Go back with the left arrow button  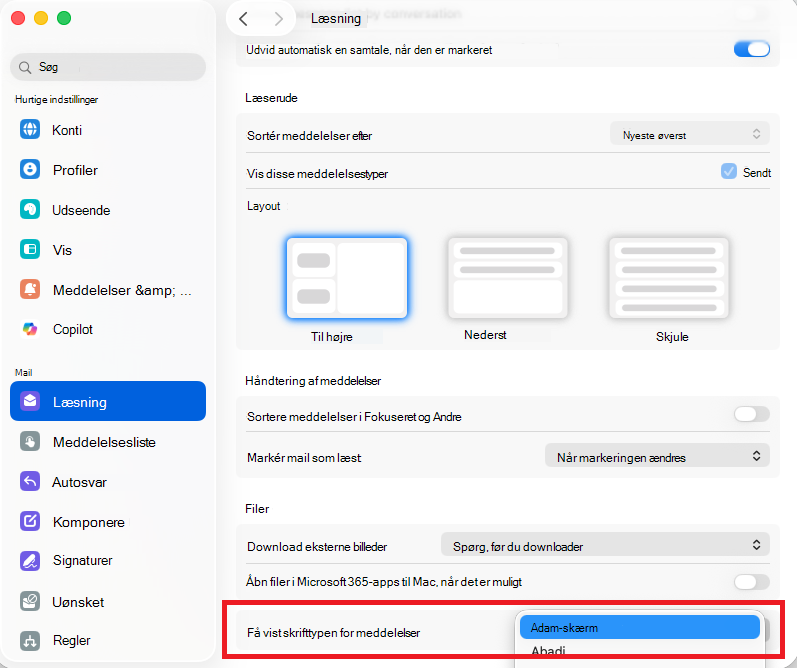coord(243,19)
